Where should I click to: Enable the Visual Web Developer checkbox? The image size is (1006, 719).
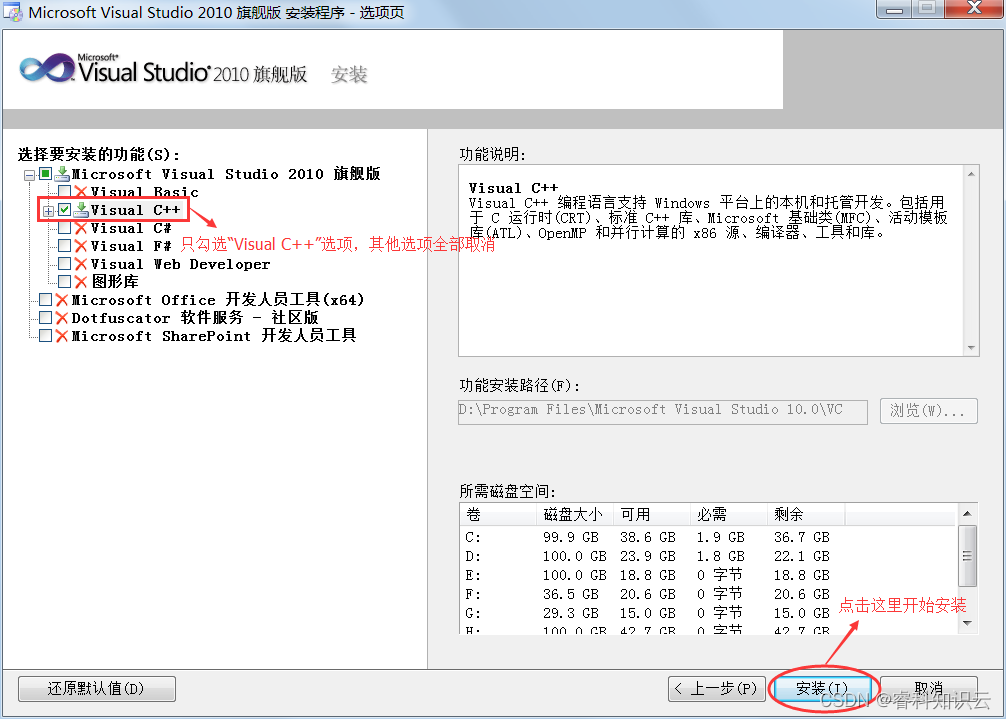pos(65,264)
